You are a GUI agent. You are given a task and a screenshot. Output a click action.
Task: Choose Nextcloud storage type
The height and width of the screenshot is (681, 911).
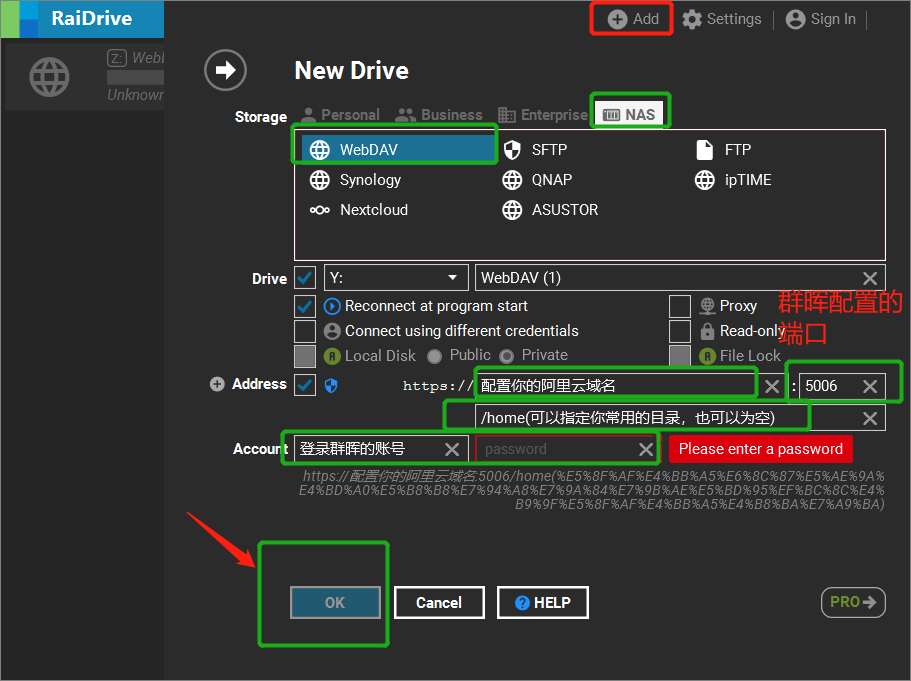point(358,210)
